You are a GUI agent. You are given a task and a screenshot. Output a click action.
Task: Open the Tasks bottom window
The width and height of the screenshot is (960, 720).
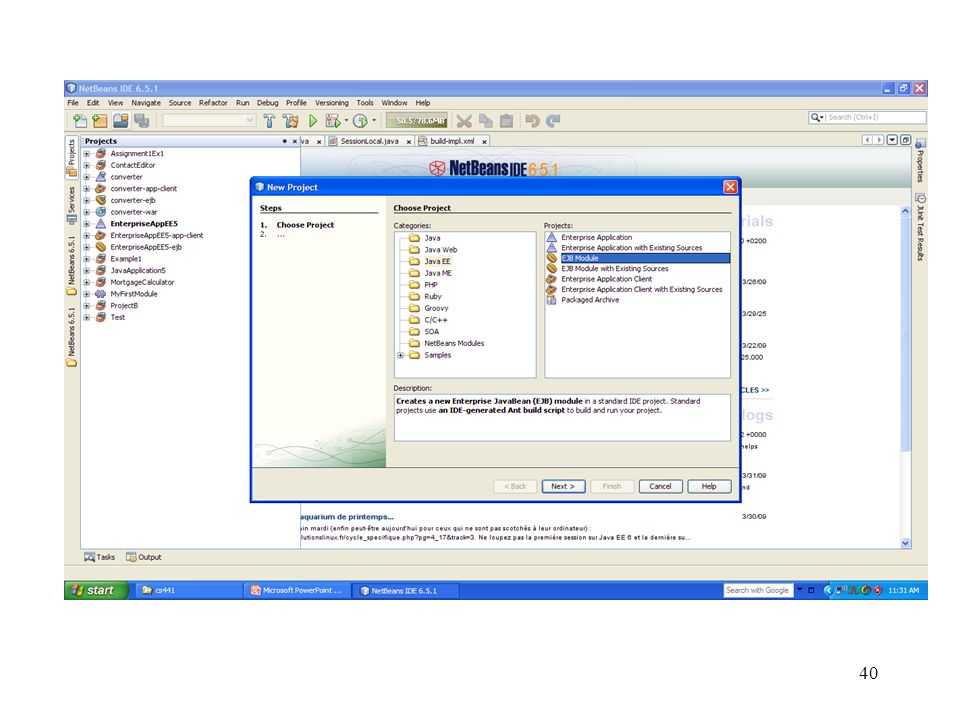(100, 557)
